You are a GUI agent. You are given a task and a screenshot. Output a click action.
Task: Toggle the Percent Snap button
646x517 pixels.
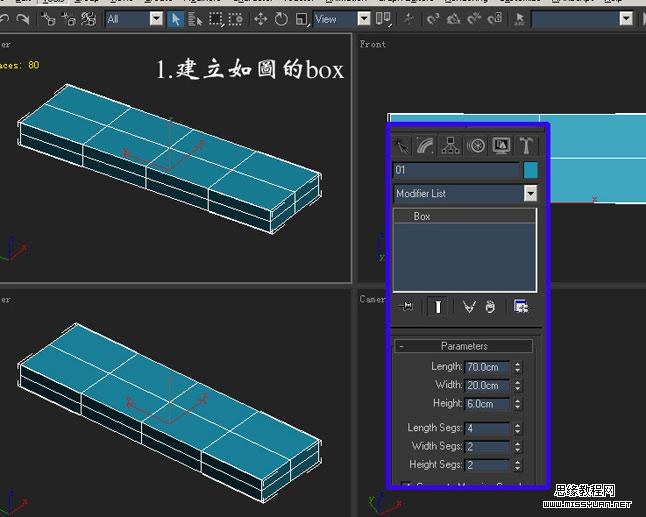click(474, 19)
